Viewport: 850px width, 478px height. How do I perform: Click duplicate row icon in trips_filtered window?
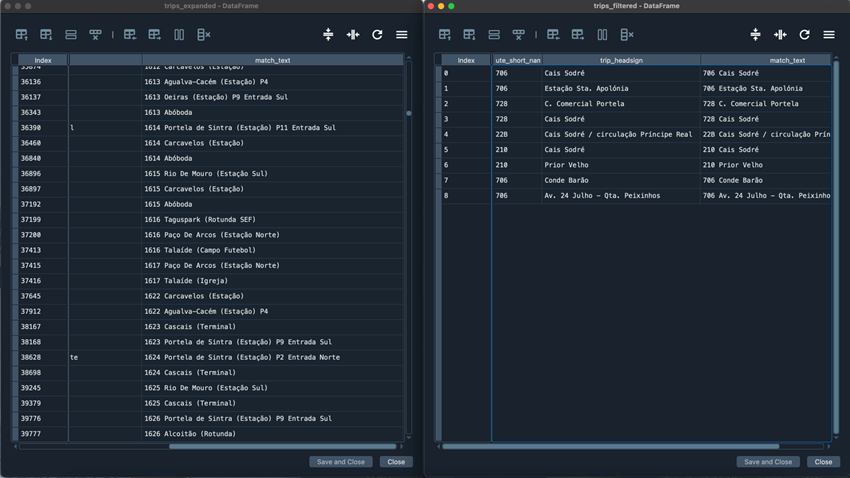click(494, 35)
